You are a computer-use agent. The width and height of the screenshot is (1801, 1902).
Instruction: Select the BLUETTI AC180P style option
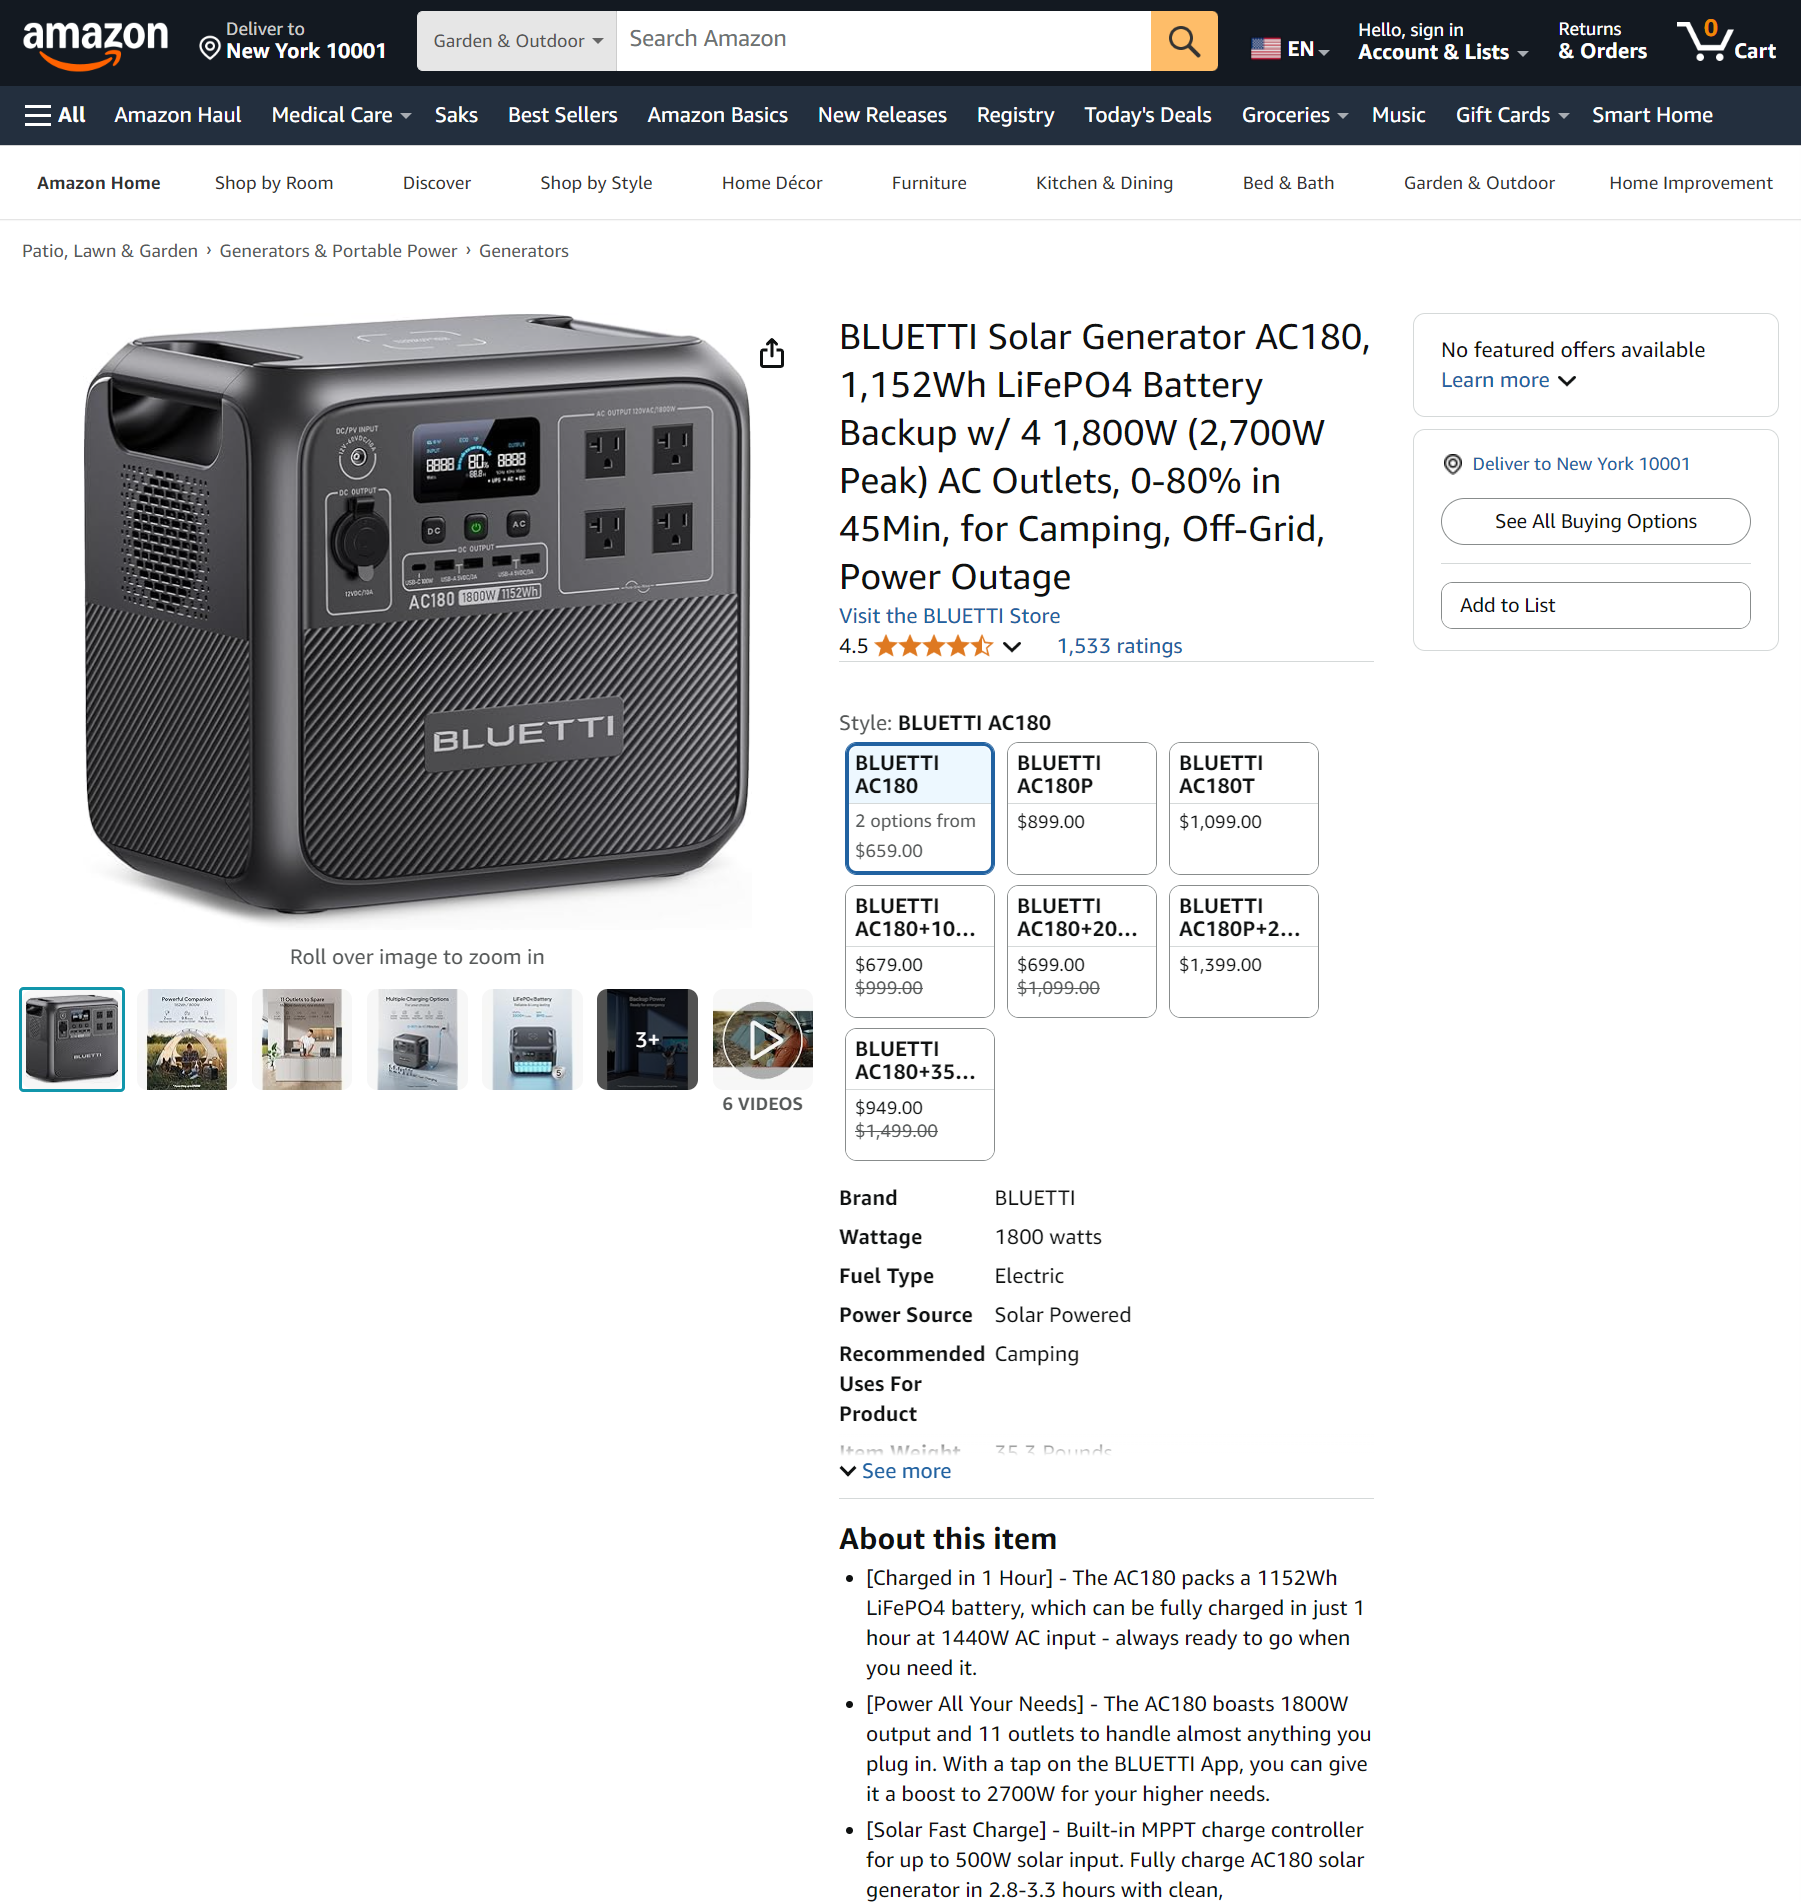[1081, 808]
